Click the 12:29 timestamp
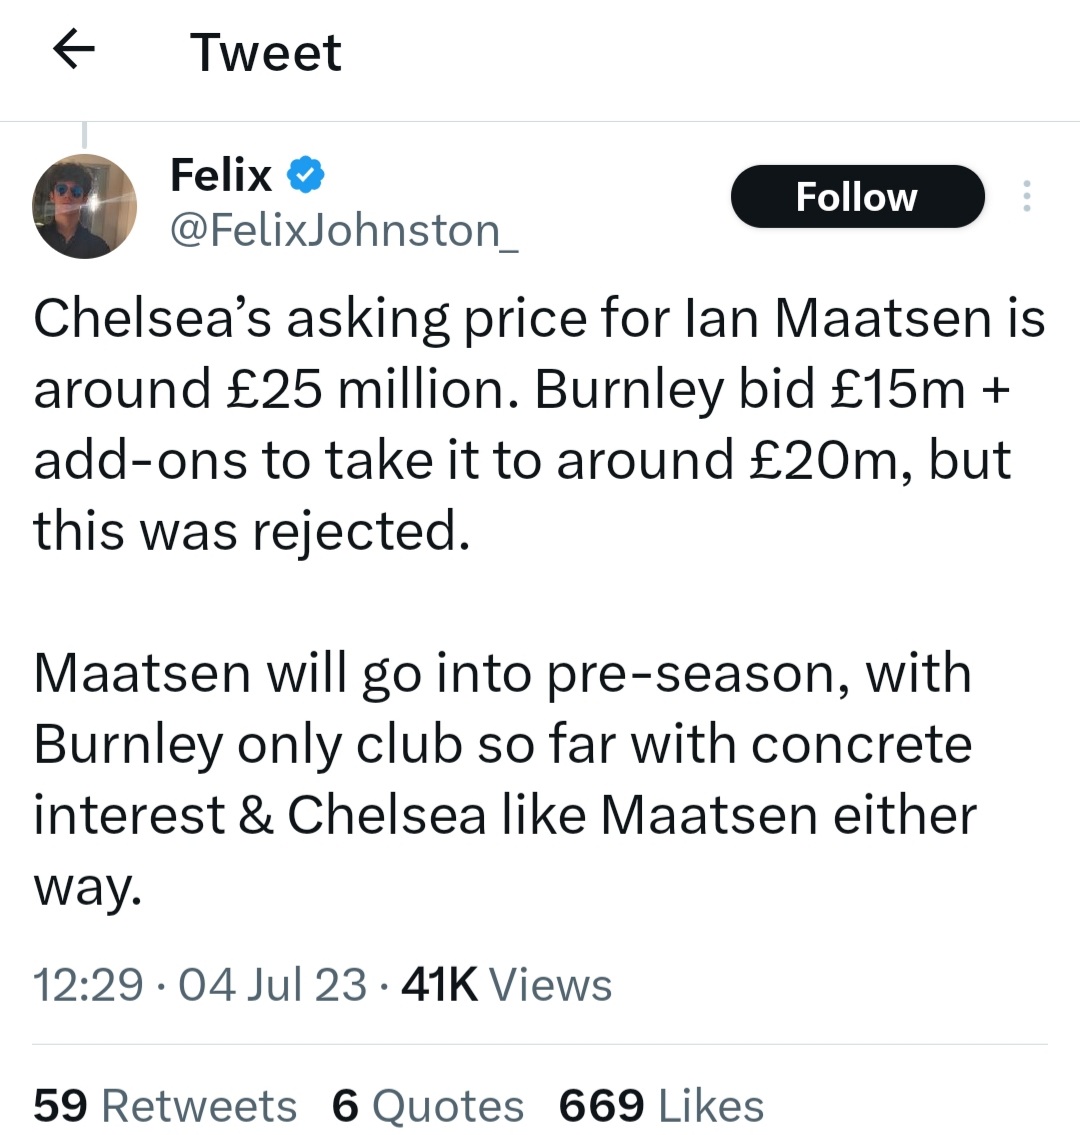 [88, 985]
